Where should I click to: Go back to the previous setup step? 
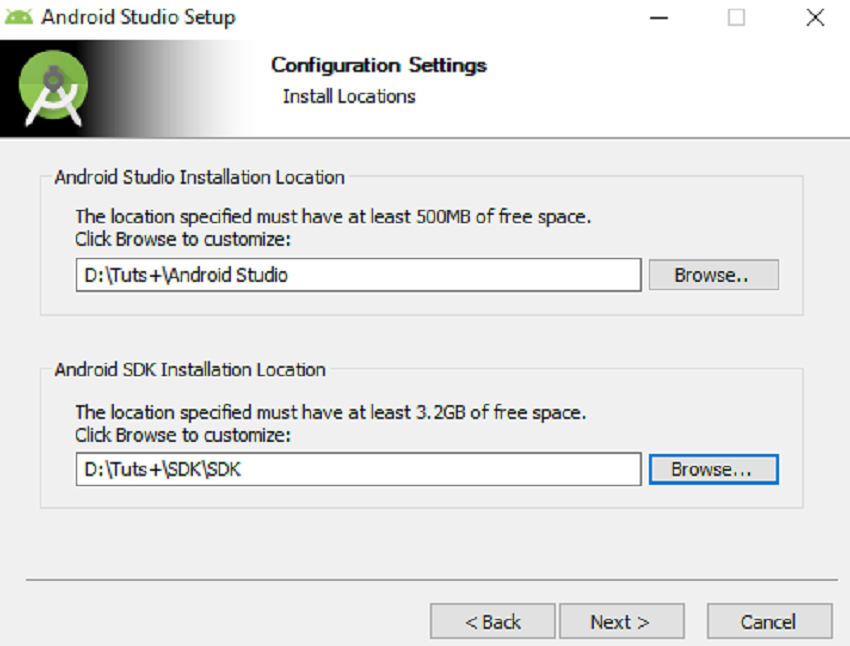coord(492,621)
